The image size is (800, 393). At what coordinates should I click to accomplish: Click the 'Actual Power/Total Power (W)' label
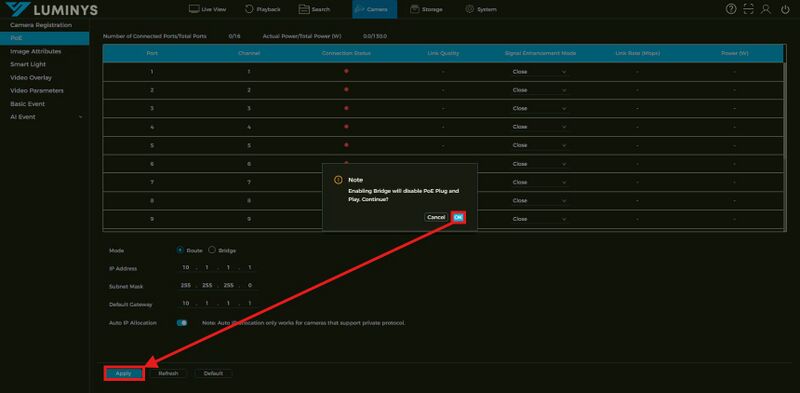pos(302,36)
